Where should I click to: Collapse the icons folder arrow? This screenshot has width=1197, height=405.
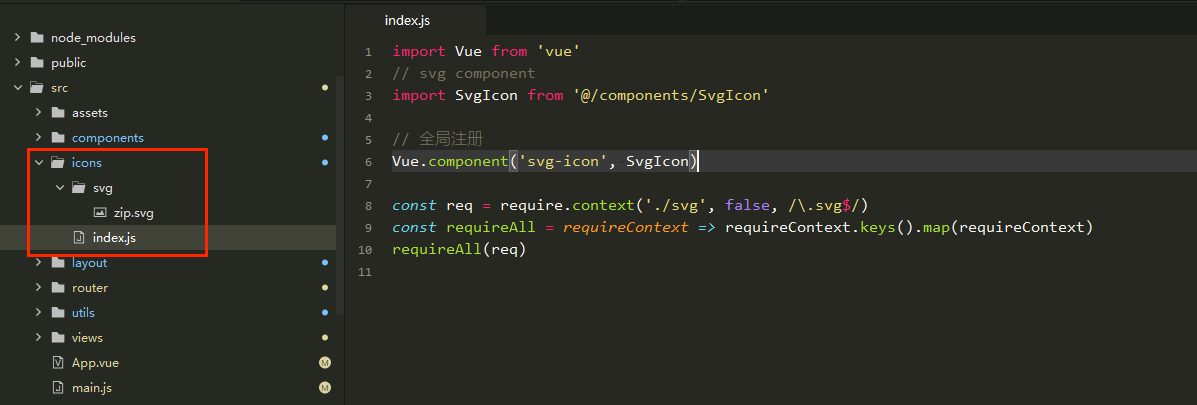coord(38,163)
